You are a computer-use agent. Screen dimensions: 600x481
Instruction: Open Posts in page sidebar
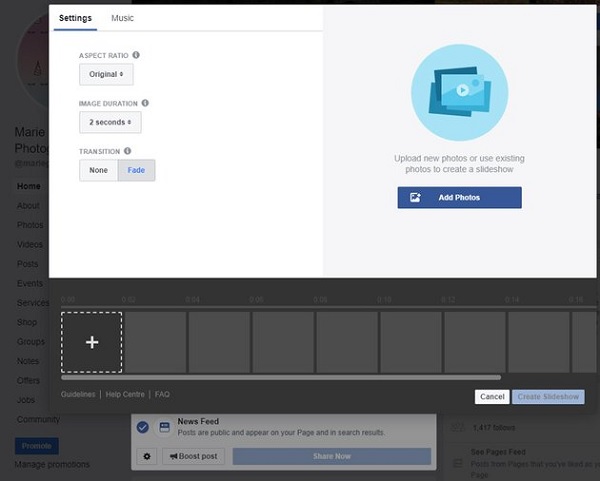click(x=28, y=264)
